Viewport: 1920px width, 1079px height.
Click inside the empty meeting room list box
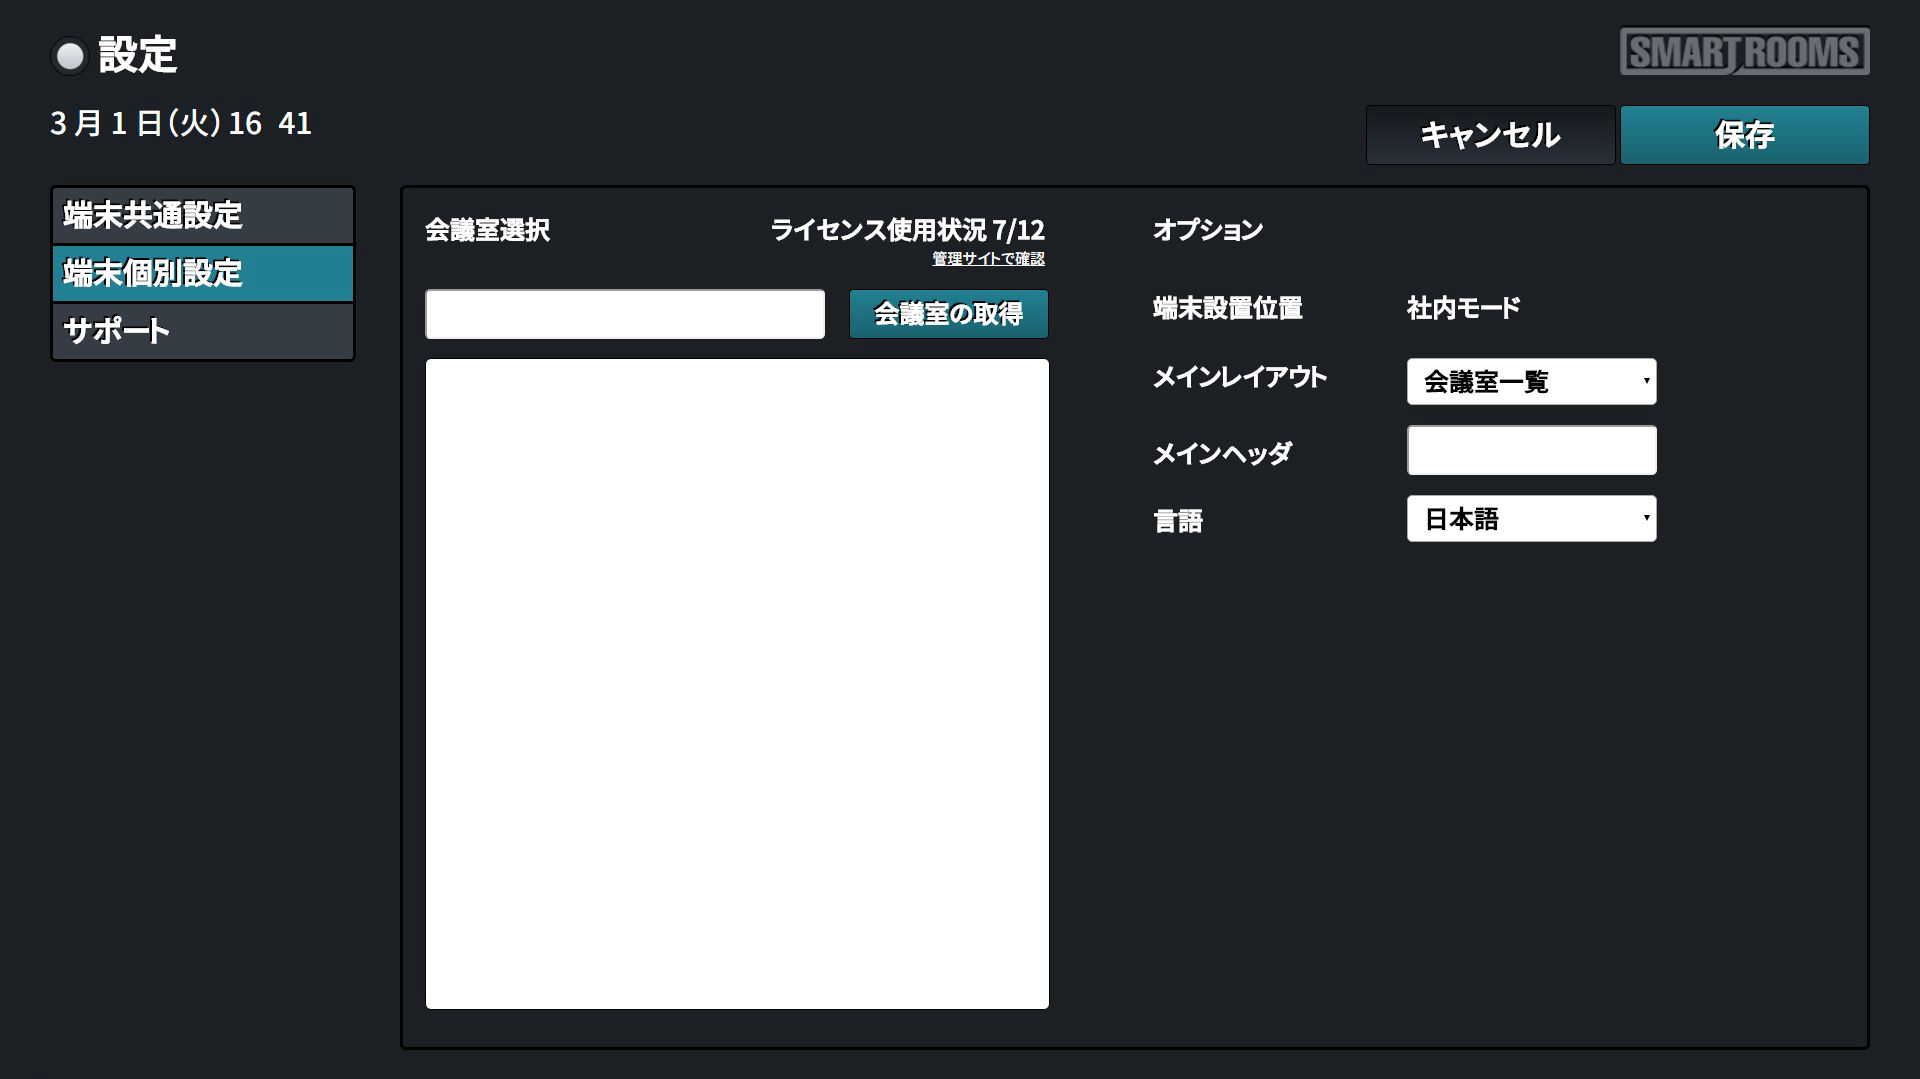pos(737,684)
